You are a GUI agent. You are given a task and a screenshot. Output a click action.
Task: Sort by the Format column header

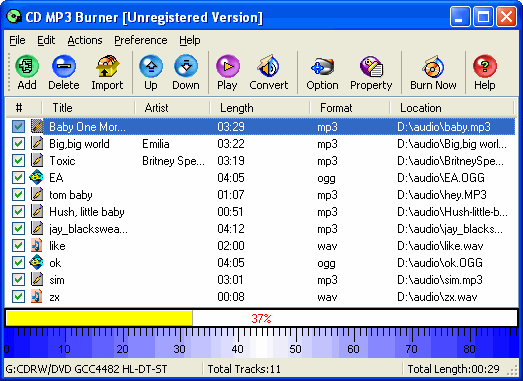pyautogui.click(x=350, y=108)
